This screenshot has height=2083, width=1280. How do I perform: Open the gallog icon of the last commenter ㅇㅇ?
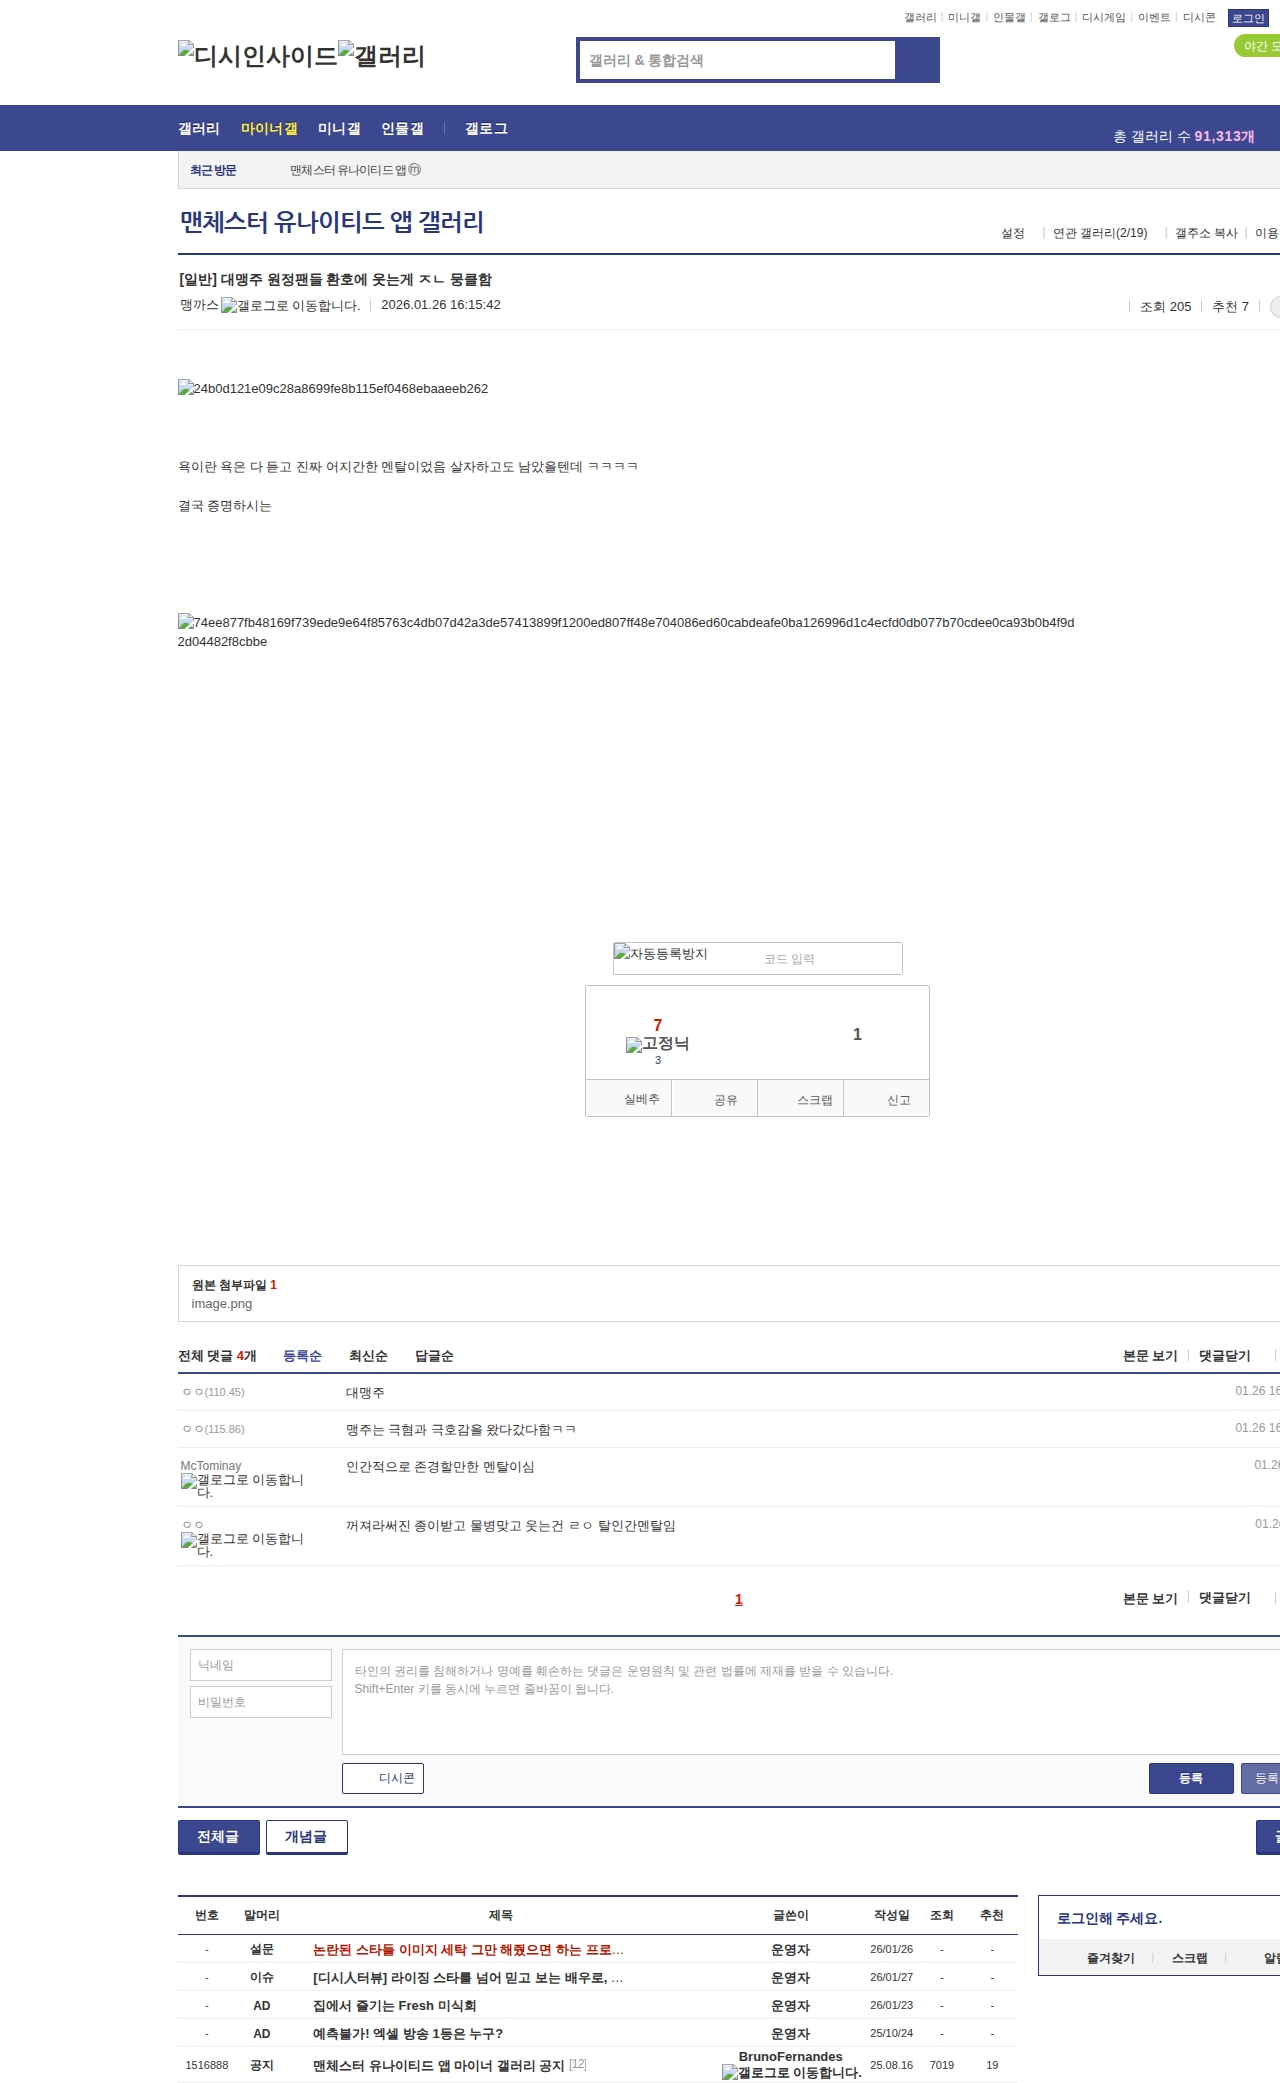(x=242, y=1545)
